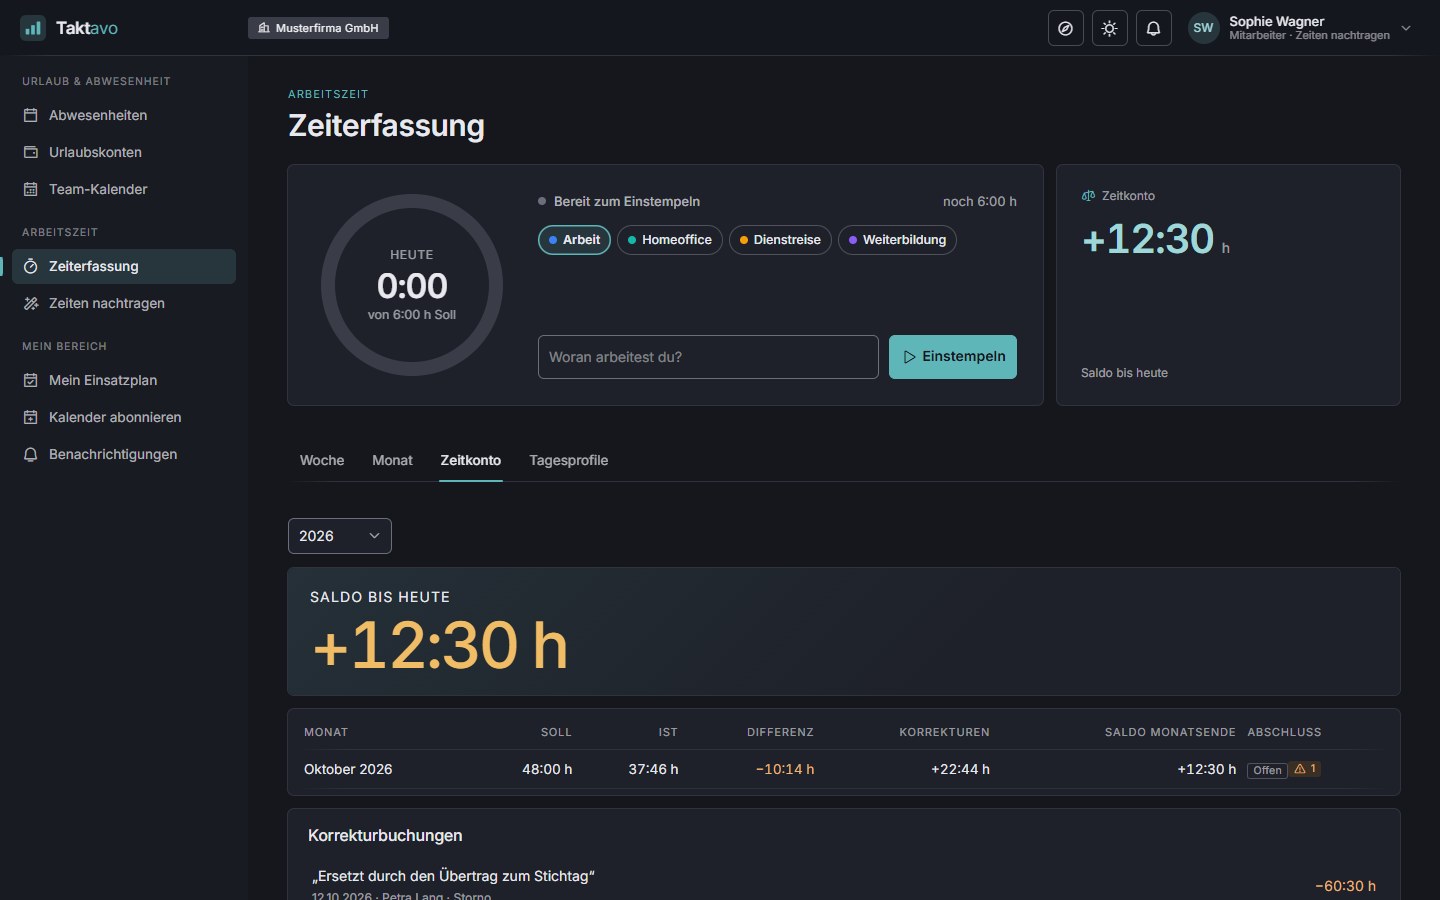Select the Dienstreise activity chip
Viewport: 1440px width, 900px height.
(x=780, y=240)
